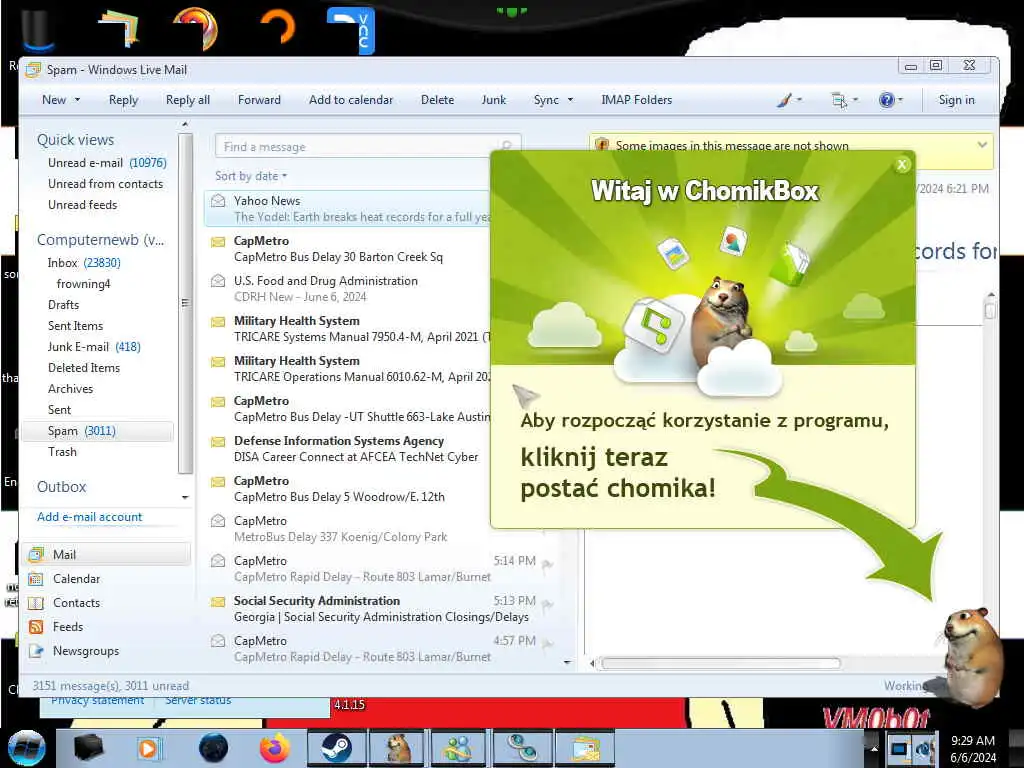Open CapMetro Bus Delay 30 Barton Creek Sq message

[x=349, y=249]
